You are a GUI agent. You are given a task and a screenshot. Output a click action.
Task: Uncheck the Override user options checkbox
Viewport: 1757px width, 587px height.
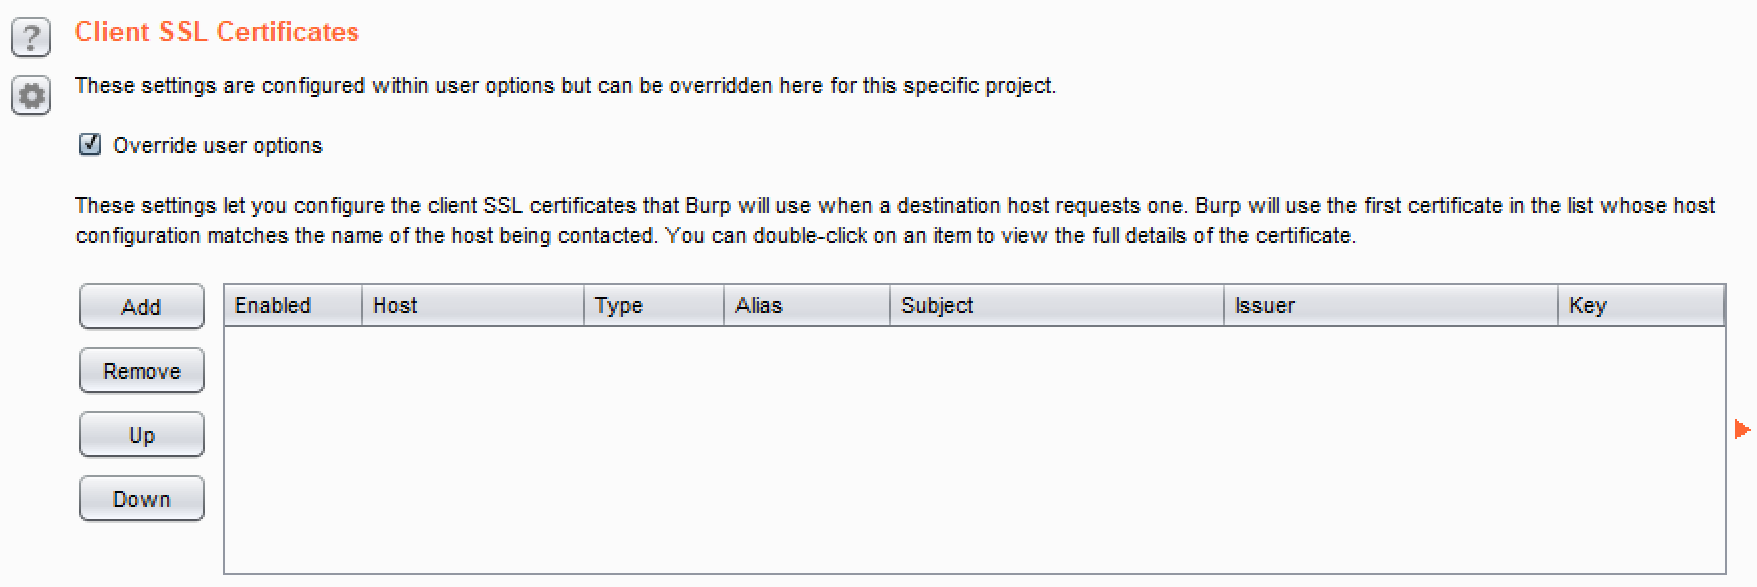tap(90, 145)
